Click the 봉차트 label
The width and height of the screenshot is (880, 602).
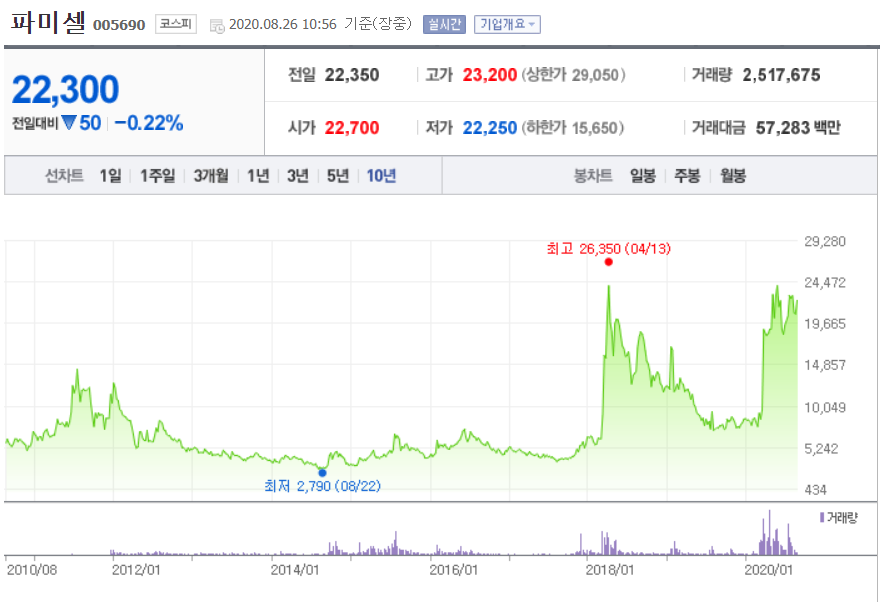pyautogui.click(x=593, y=176)
